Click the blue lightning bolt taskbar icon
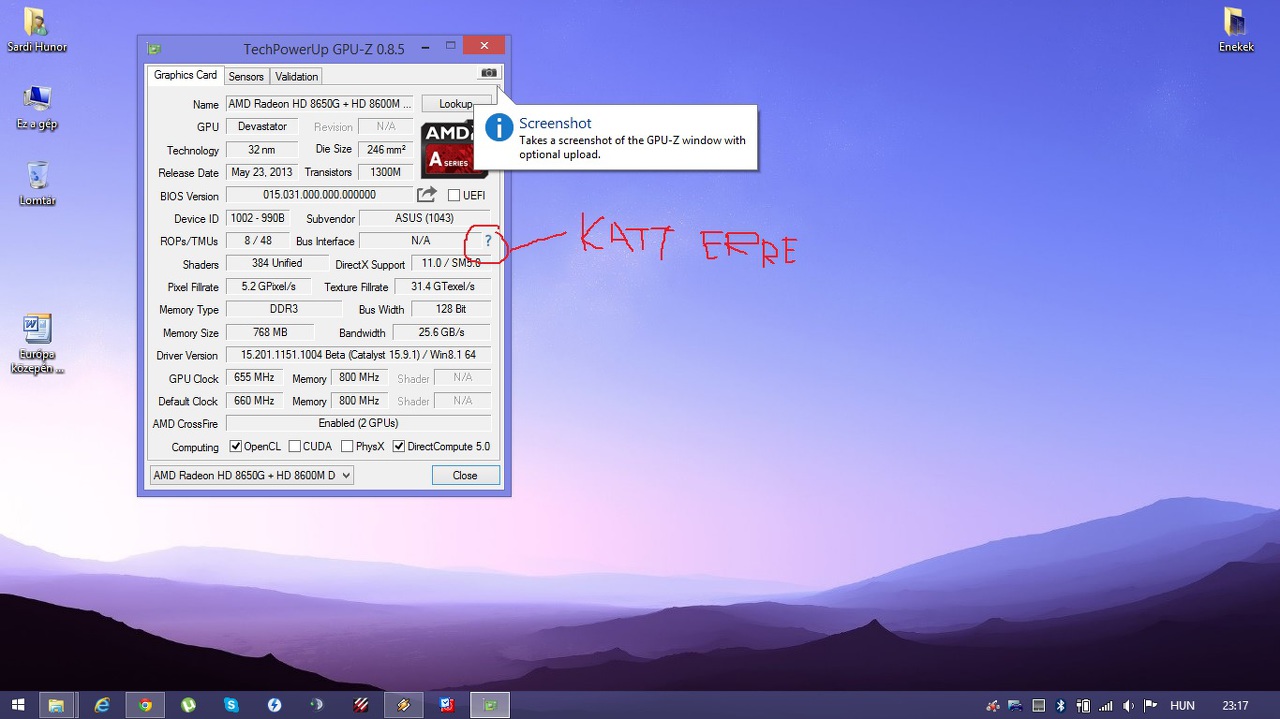Viewport: 1280px width, 719px height. coord(274,705)
